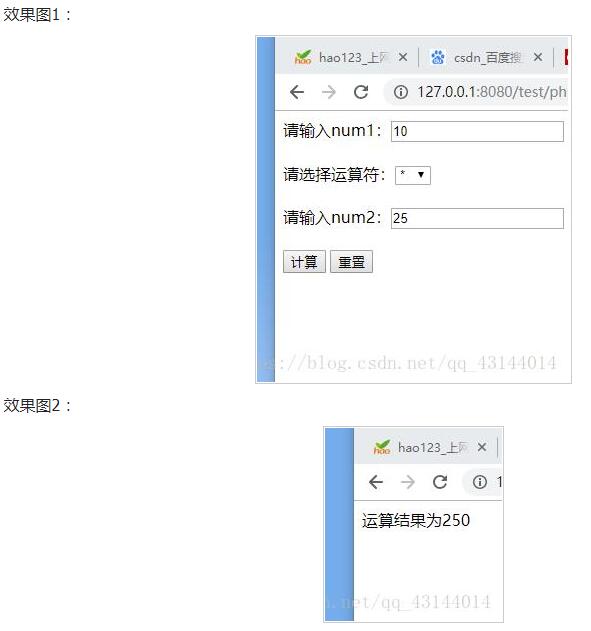Open the 请选择运算符 operator dropdown
Viewport: 591px width, 631px height.
413,175
